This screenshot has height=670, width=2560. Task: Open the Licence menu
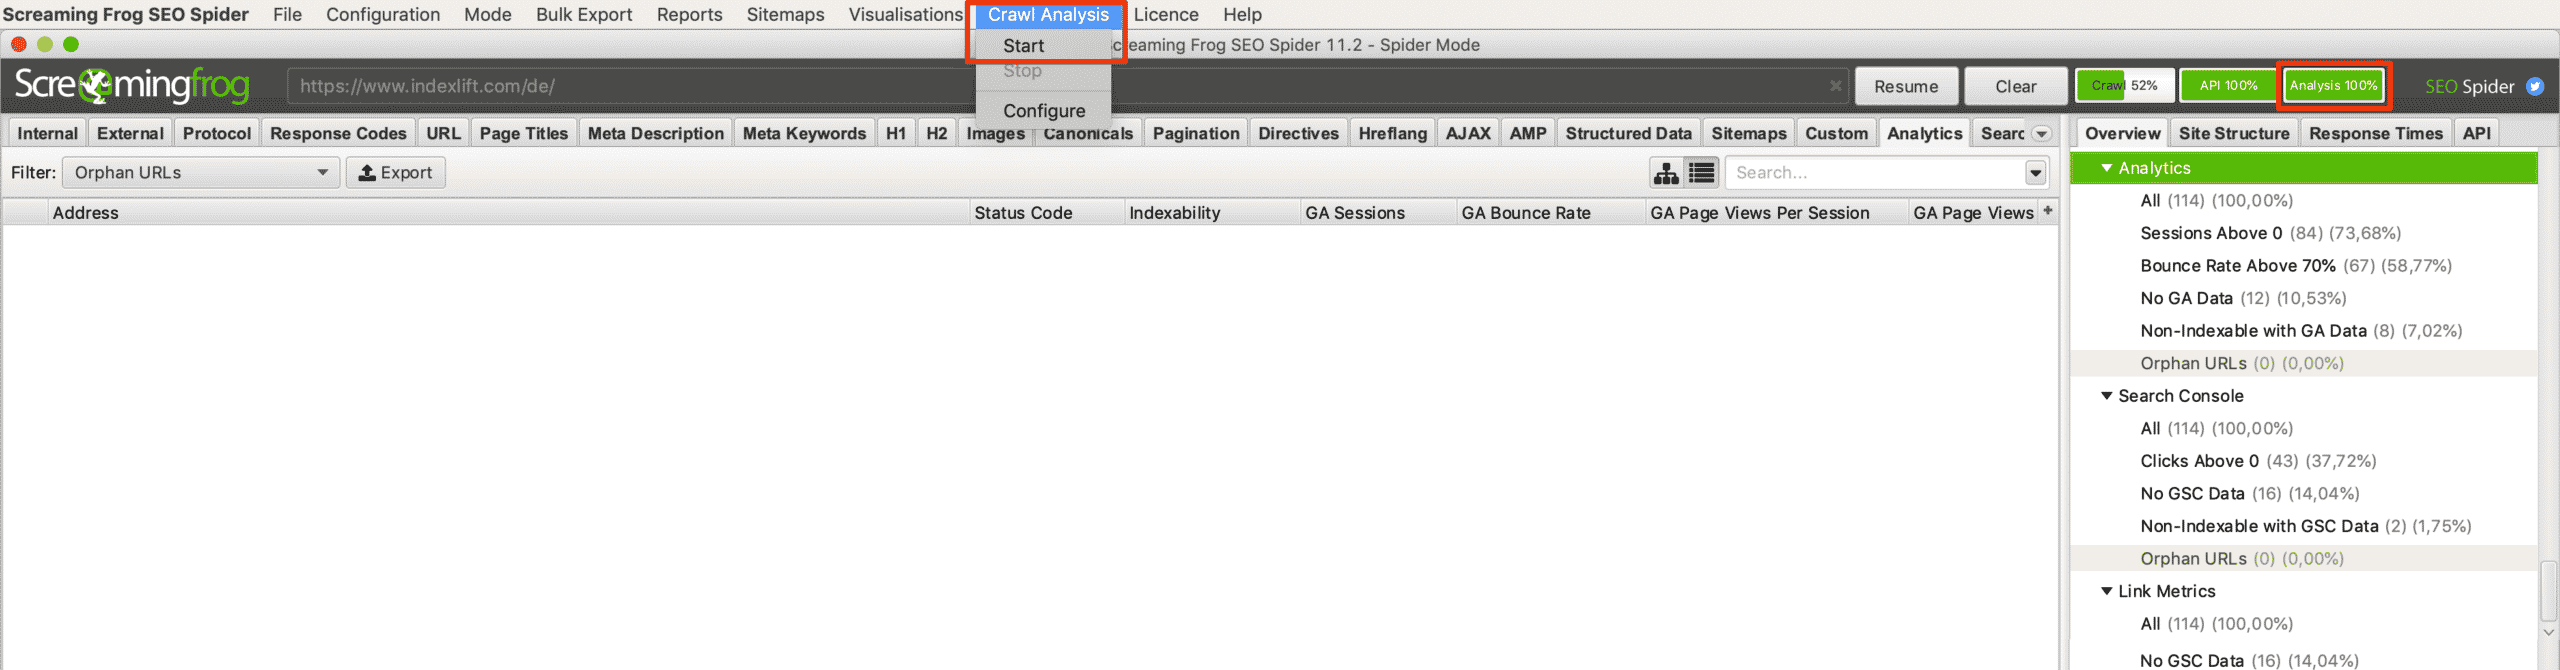pos(1166,15)
